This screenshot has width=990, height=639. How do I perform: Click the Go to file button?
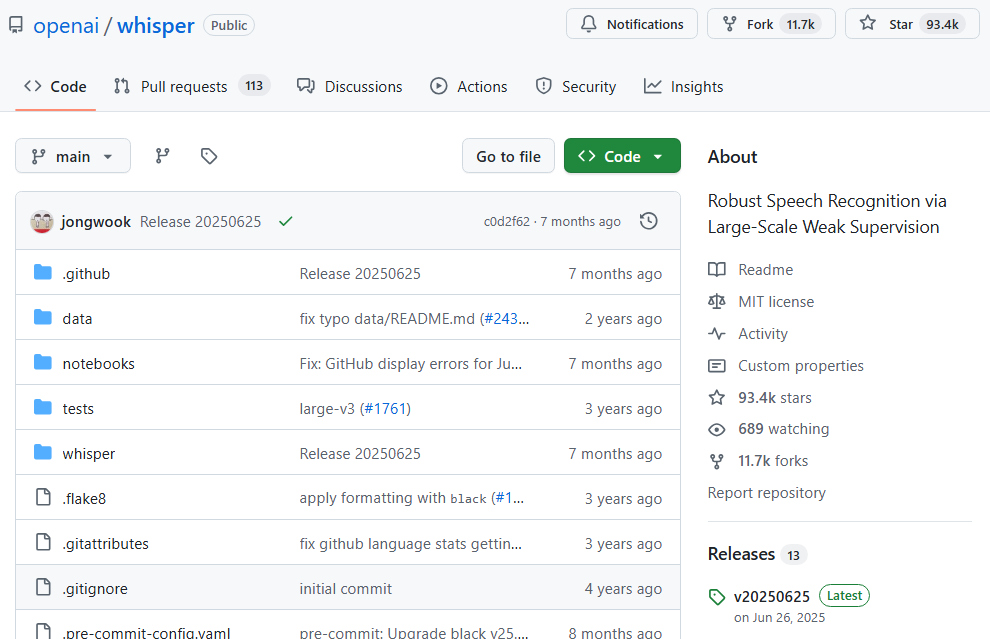[508, 156]
